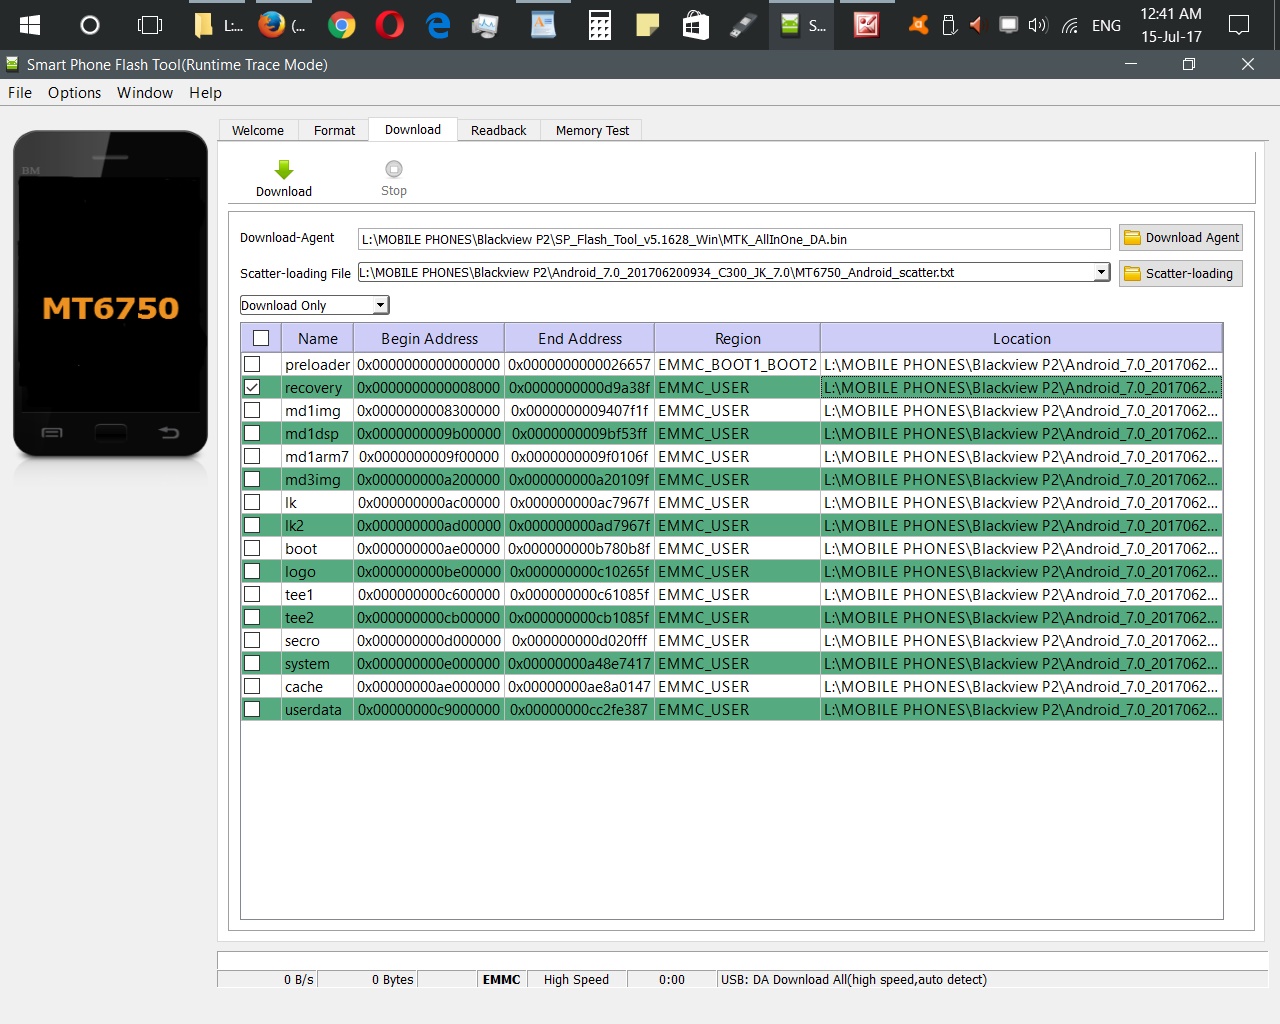
Task: Check the md1img partition checkbox
Action: tap(252, 410)
